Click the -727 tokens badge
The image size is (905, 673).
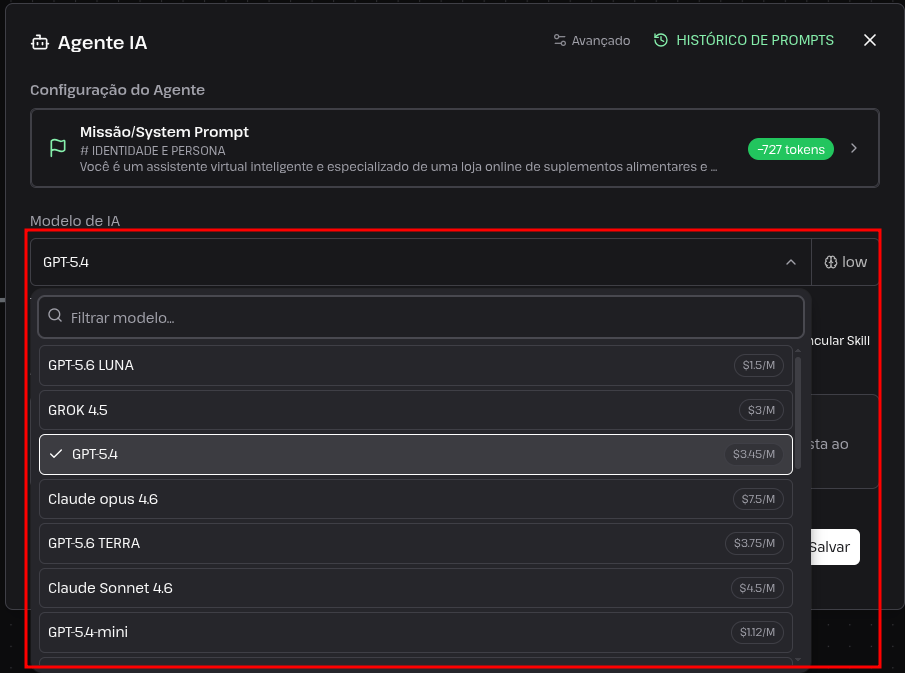[790, 149]
